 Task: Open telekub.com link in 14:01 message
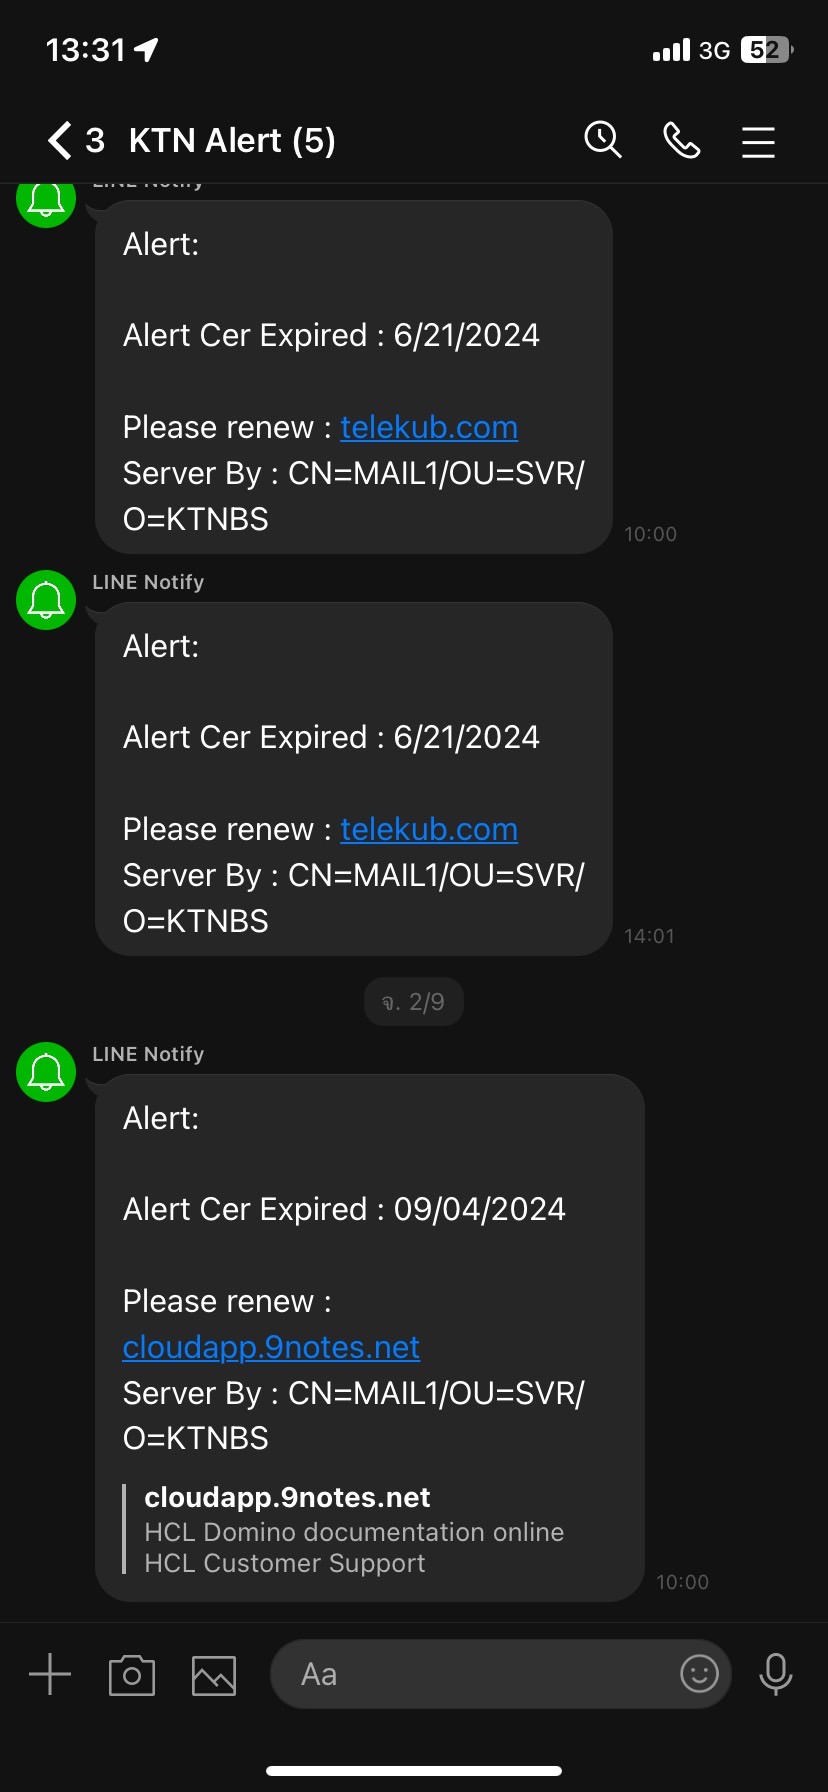point(429,829)
